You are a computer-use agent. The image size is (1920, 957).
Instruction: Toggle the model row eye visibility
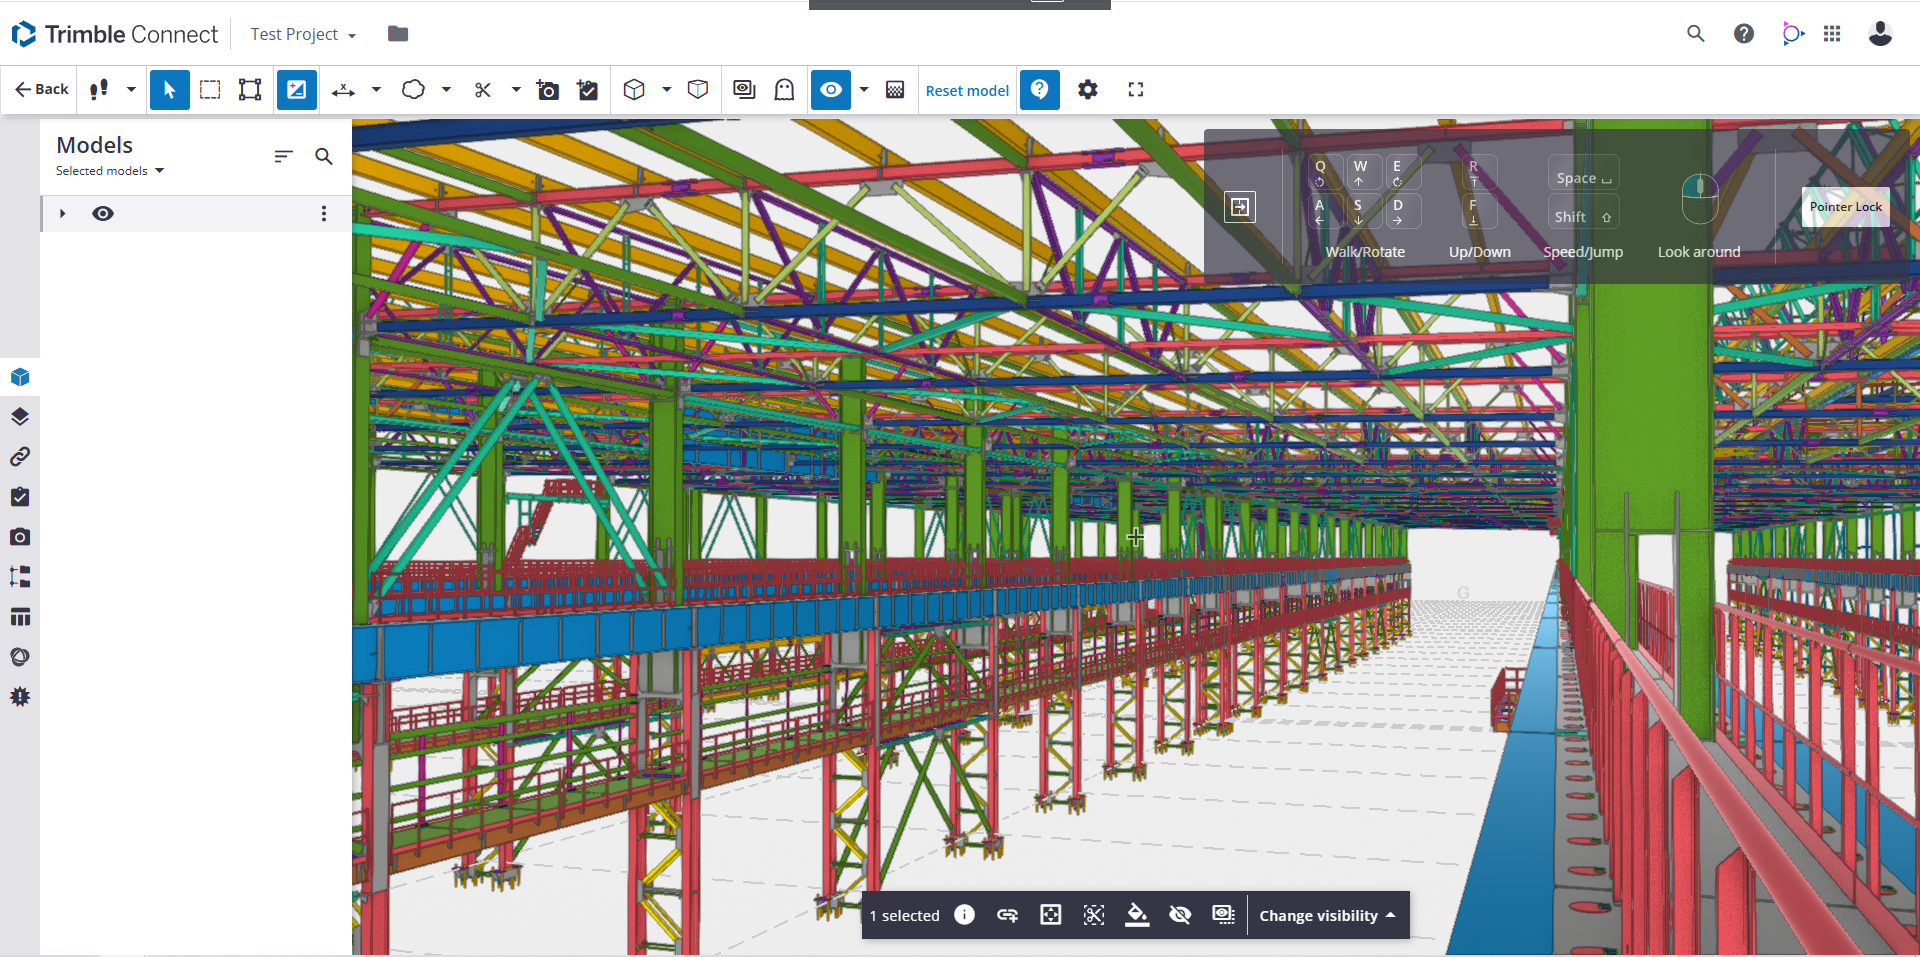[x=103, y=213]
